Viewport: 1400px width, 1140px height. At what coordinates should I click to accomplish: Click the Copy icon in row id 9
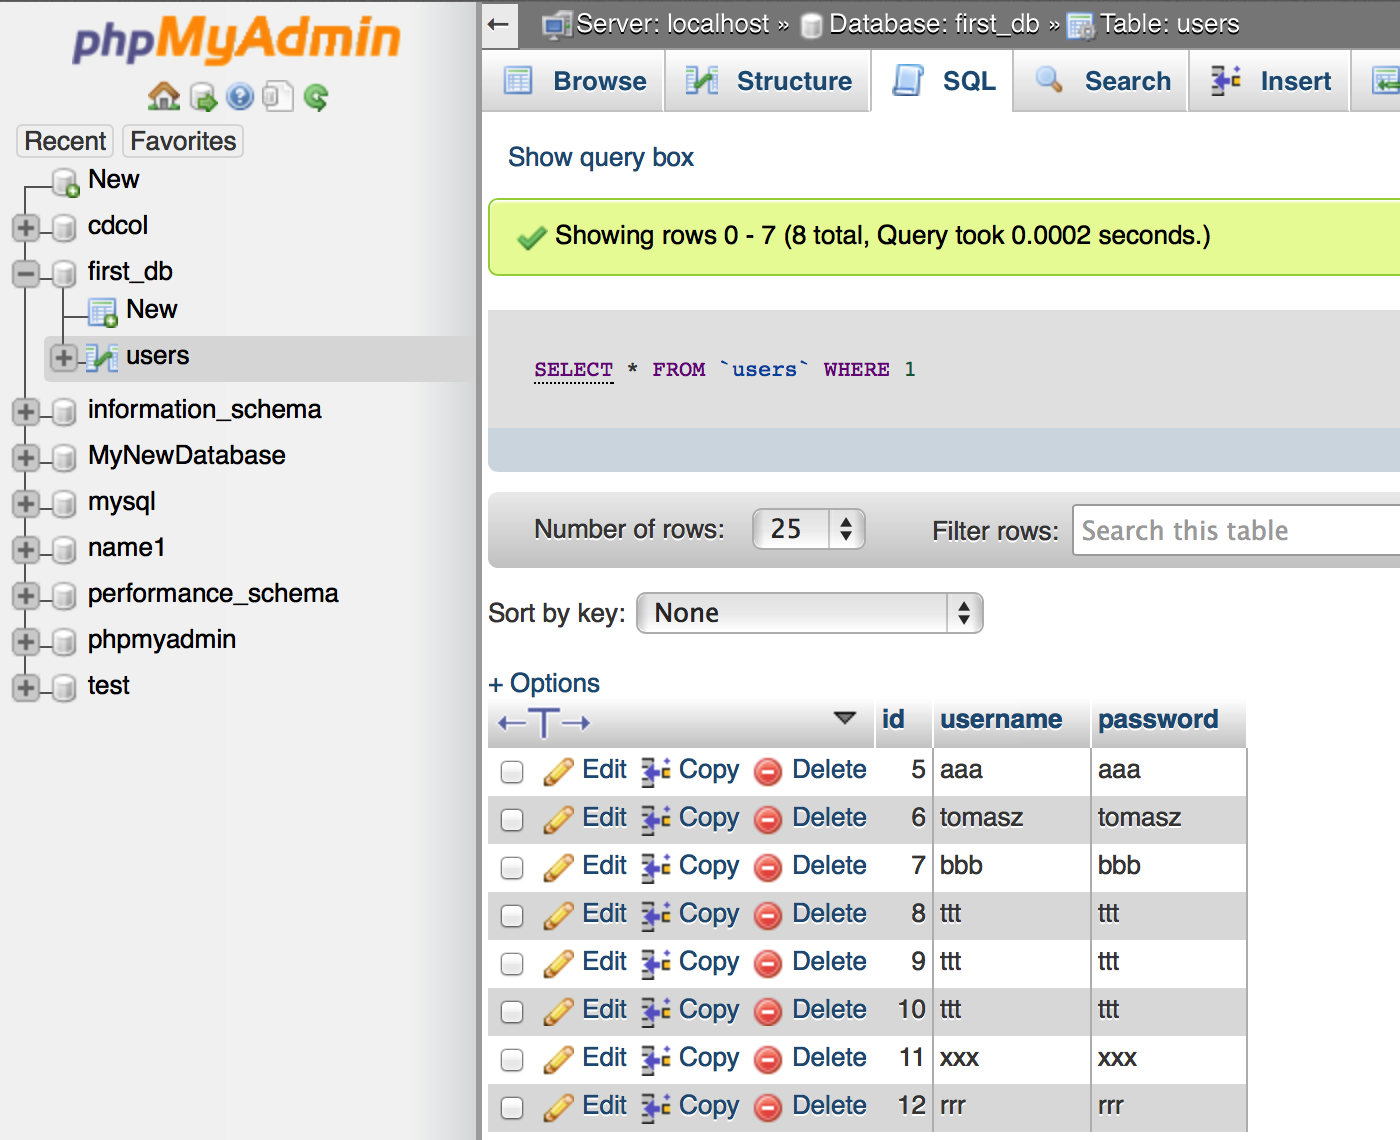coord(656,963)
